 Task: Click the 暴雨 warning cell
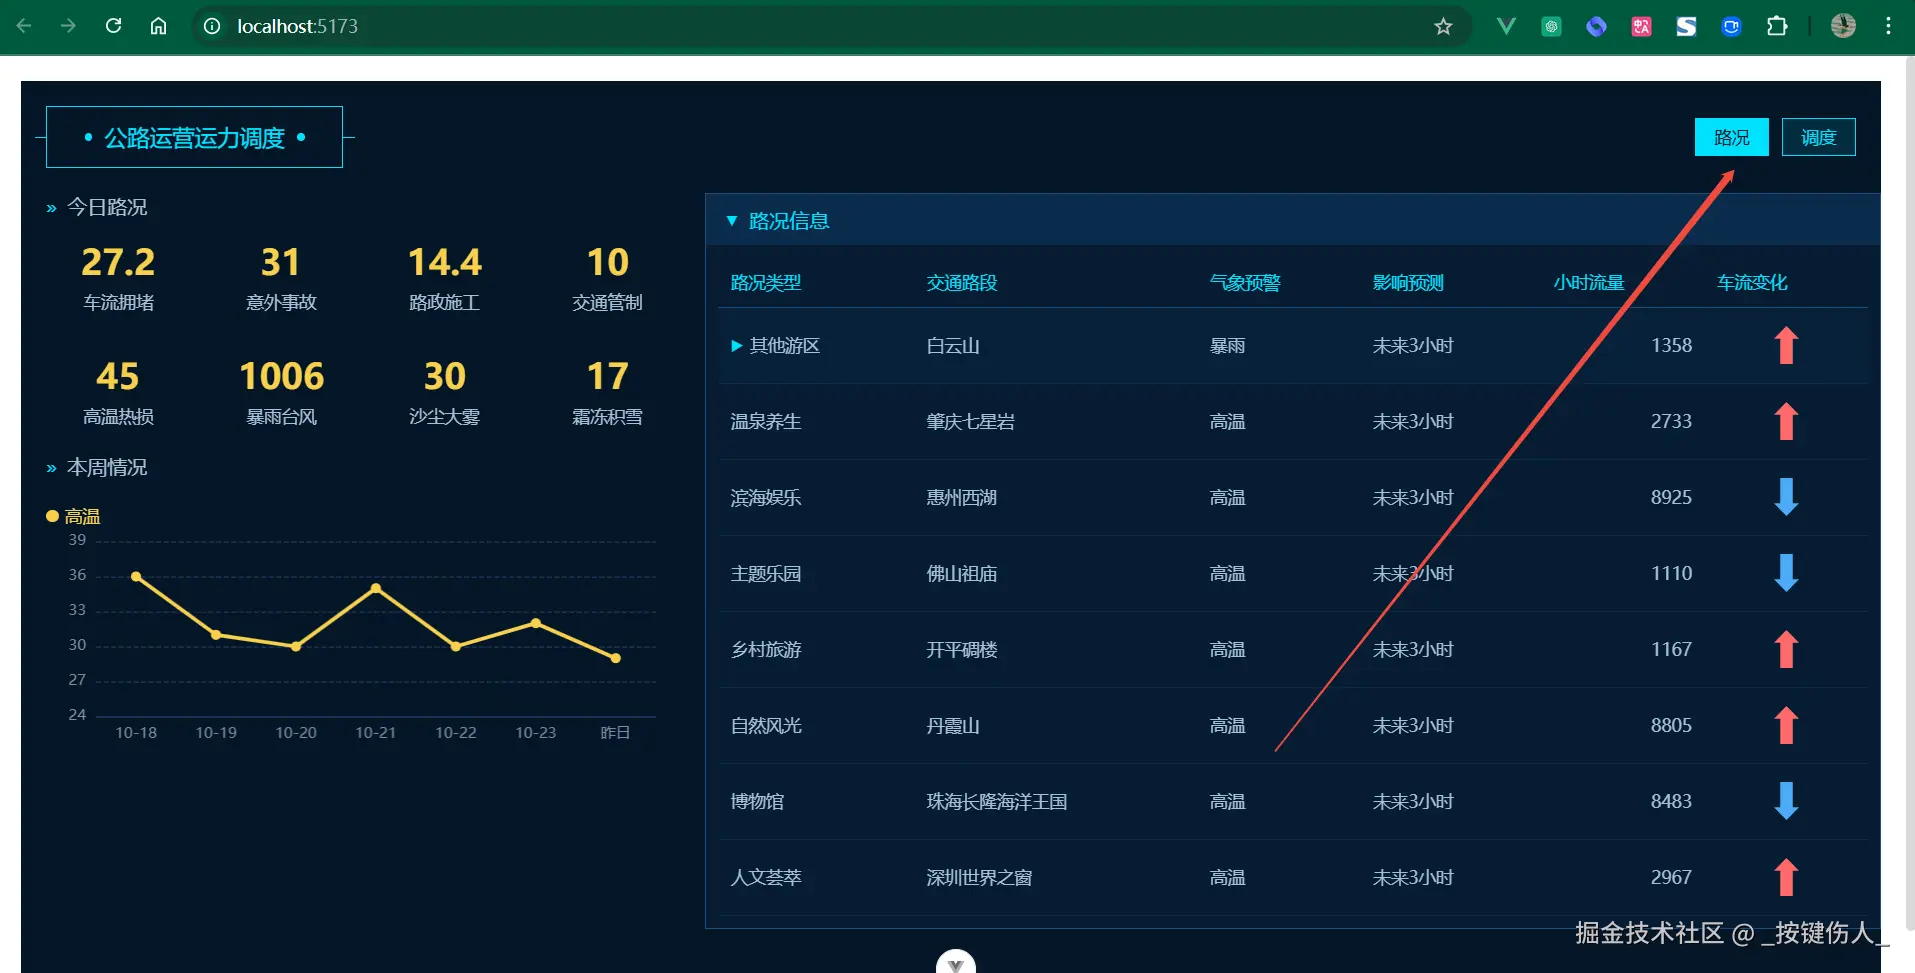pyautogui.click(x=1227, y=346)
